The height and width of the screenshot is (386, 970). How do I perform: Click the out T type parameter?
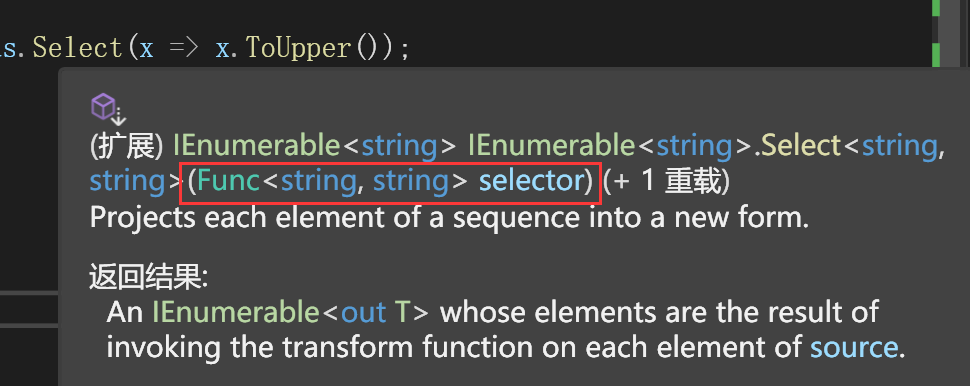click(377, 312)
